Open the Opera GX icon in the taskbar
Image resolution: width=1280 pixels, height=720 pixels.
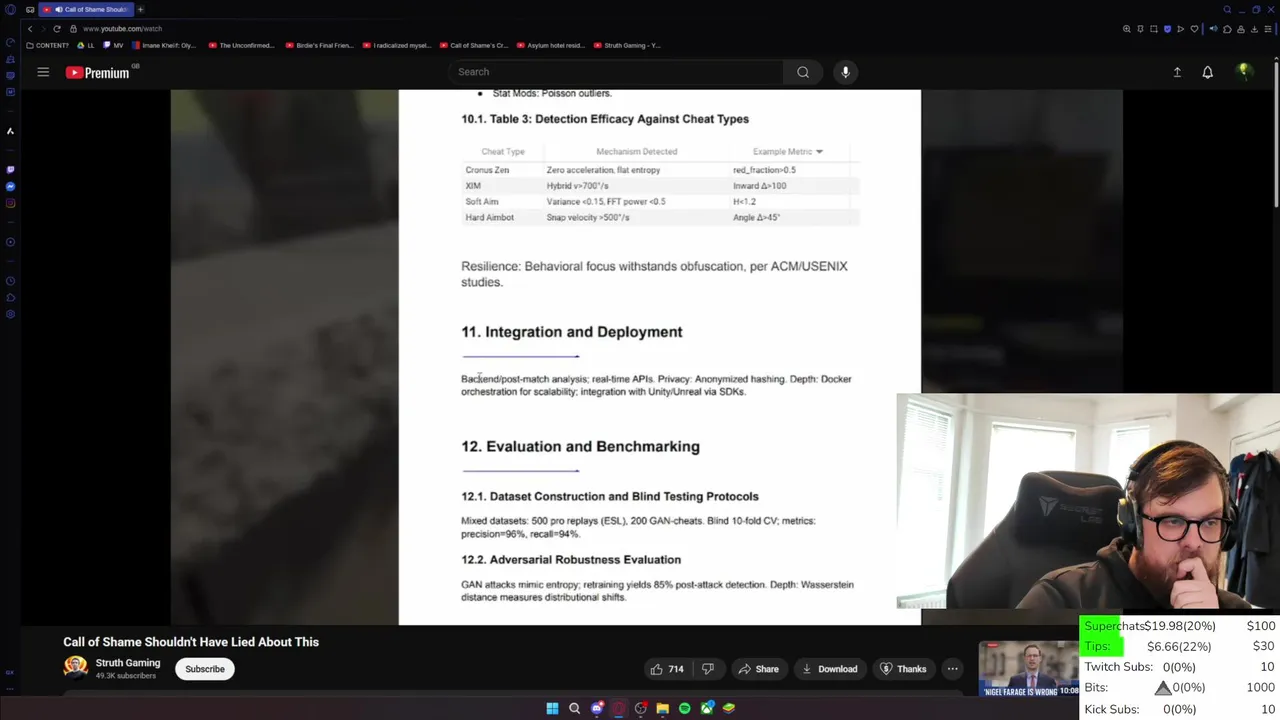pos(619,708)
